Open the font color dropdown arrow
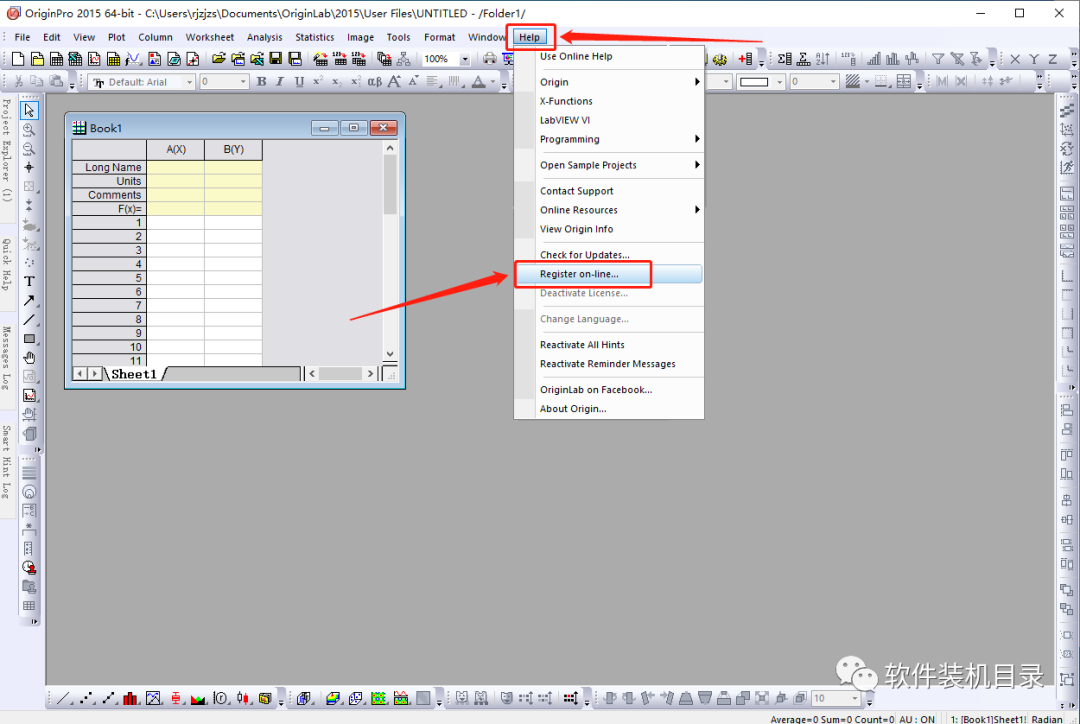 click(492, 82)
